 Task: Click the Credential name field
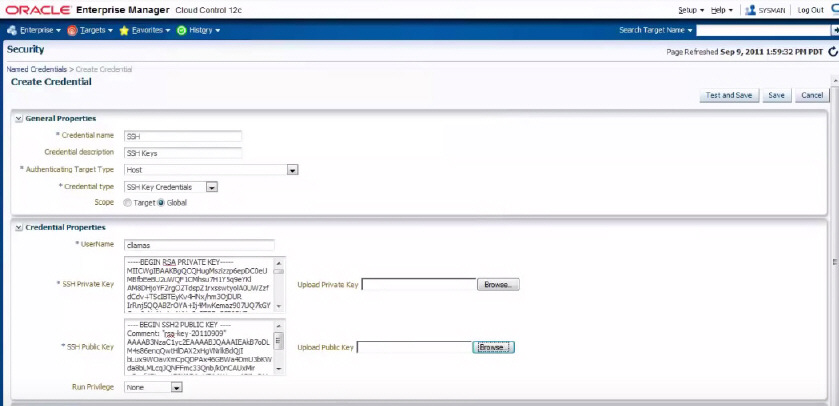tap(183, 136)
